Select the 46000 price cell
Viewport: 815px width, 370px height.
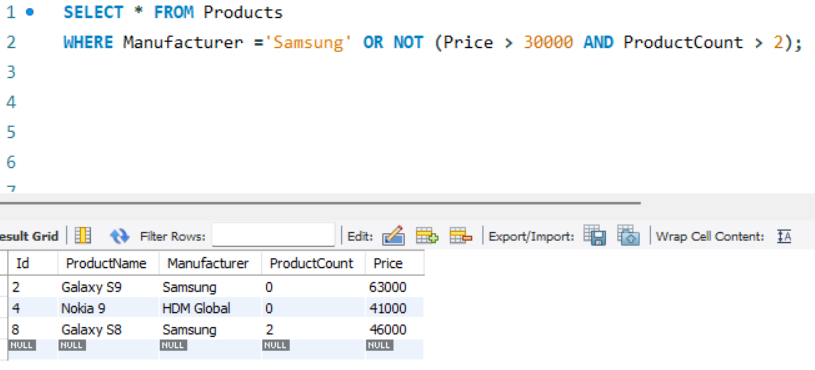pyautogui.click(x=395, y=329)
